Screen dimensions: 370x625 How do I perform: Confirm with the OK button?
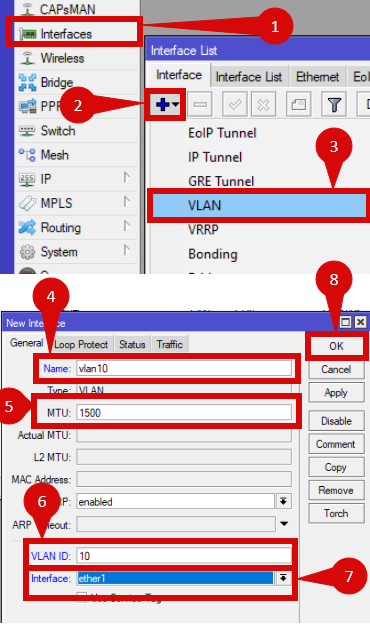(336, 346)
